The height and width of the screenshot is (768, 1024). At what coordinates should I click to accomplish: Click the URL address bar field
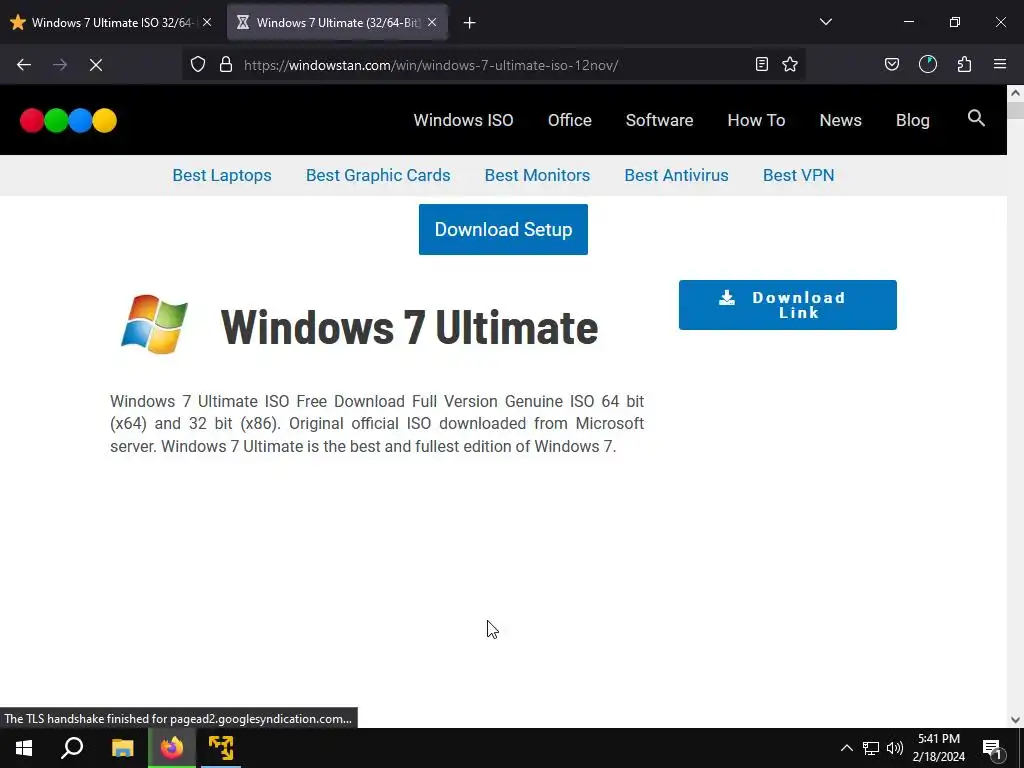493,65
